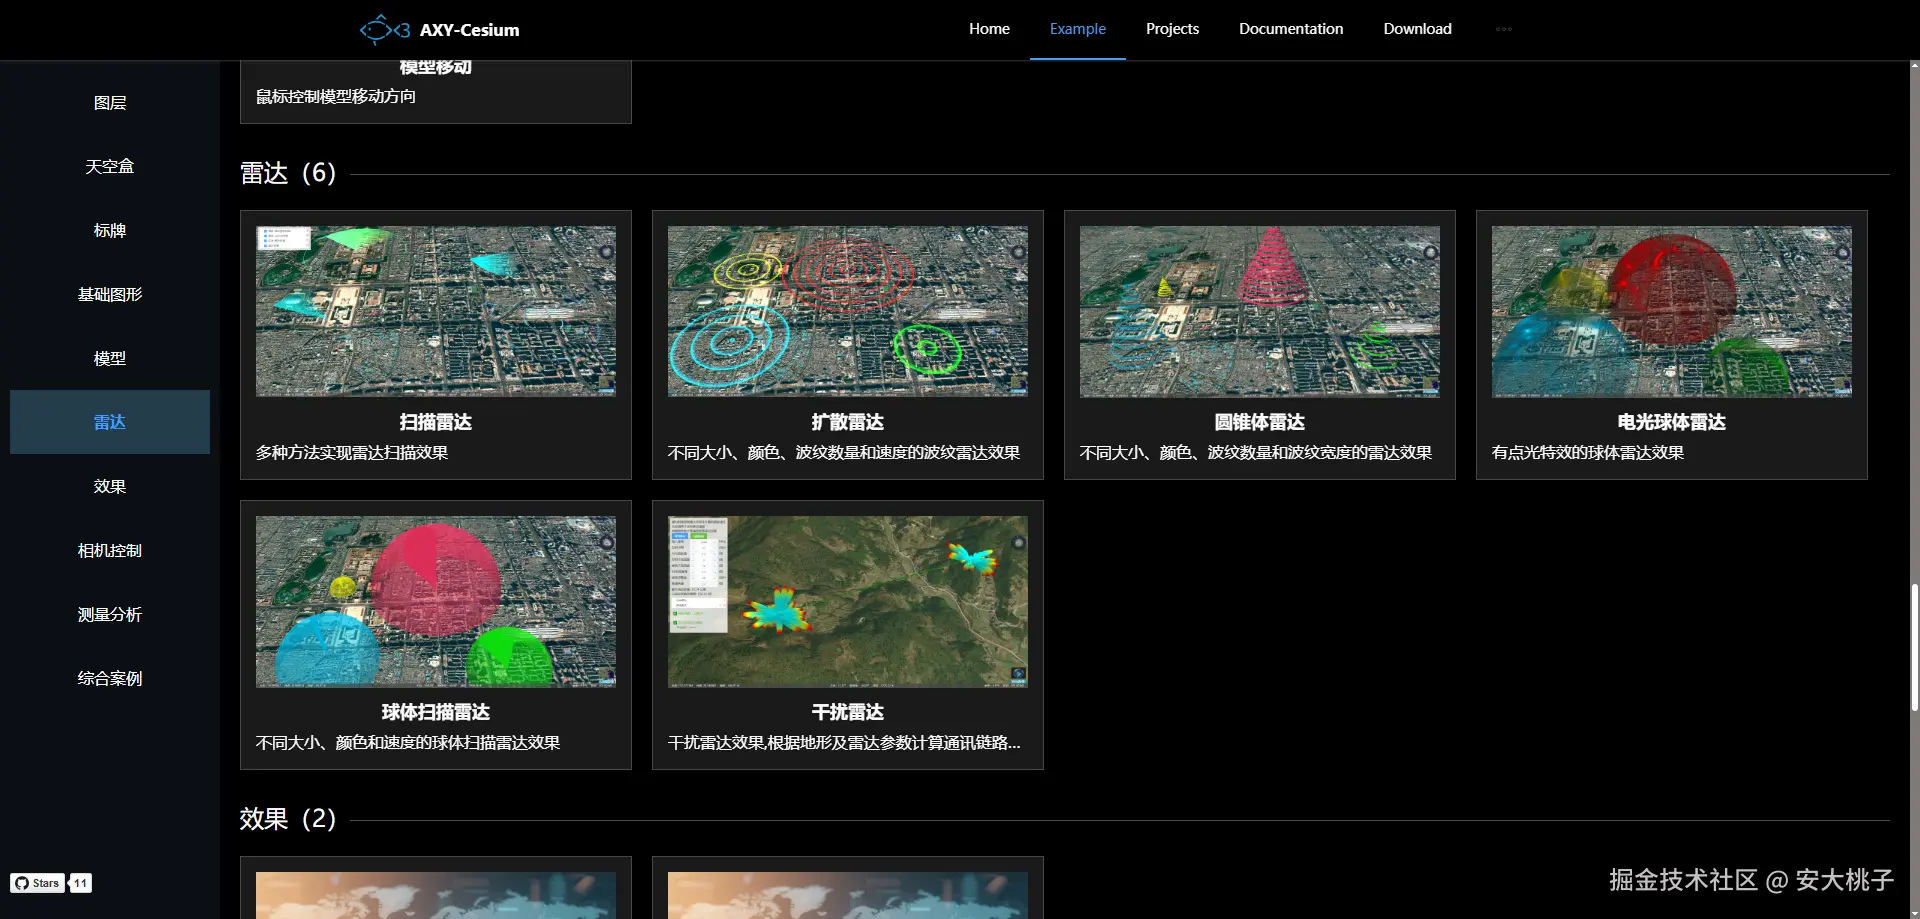Select the 综合案例 sidebar category
The height and width of the screenshot is (919, 1920).
(x=109, y=678)
